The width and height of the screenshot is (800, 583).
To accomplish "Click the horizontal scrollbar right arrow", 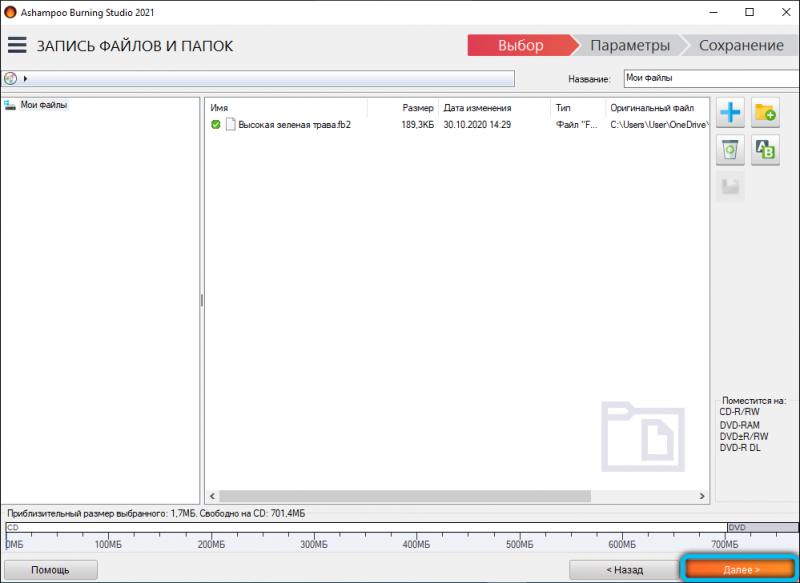I will 702,496.
